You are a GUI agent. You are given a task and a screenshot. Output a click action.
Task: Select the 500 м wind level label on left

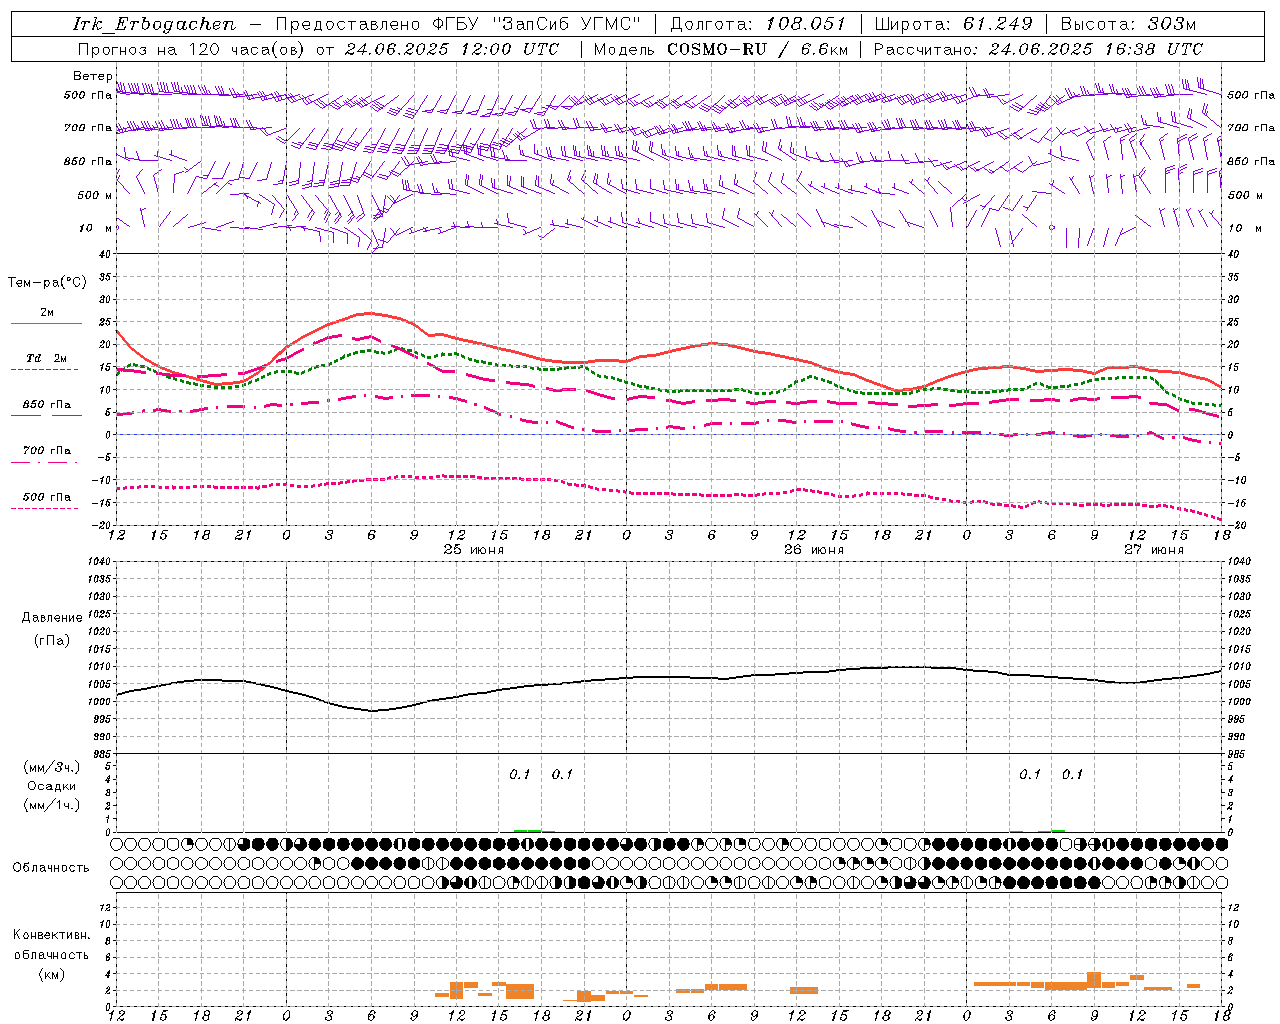click(x=95, y=195)
